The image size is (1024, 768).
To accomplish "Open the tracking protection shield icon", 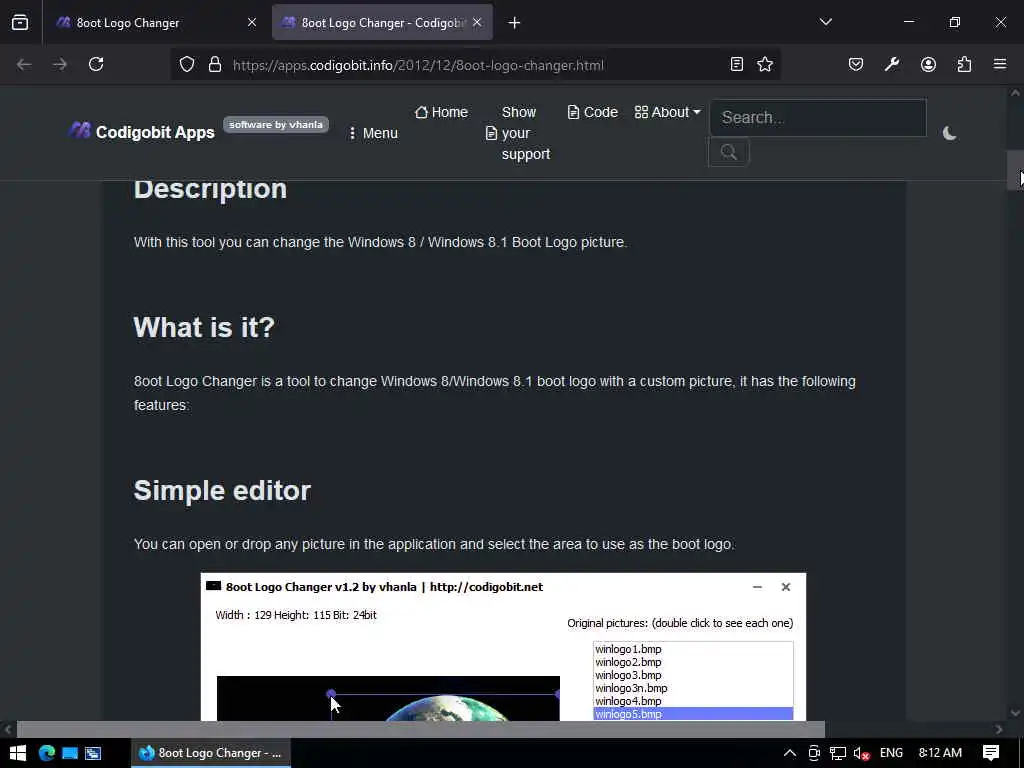I will (x=187, y=65).
